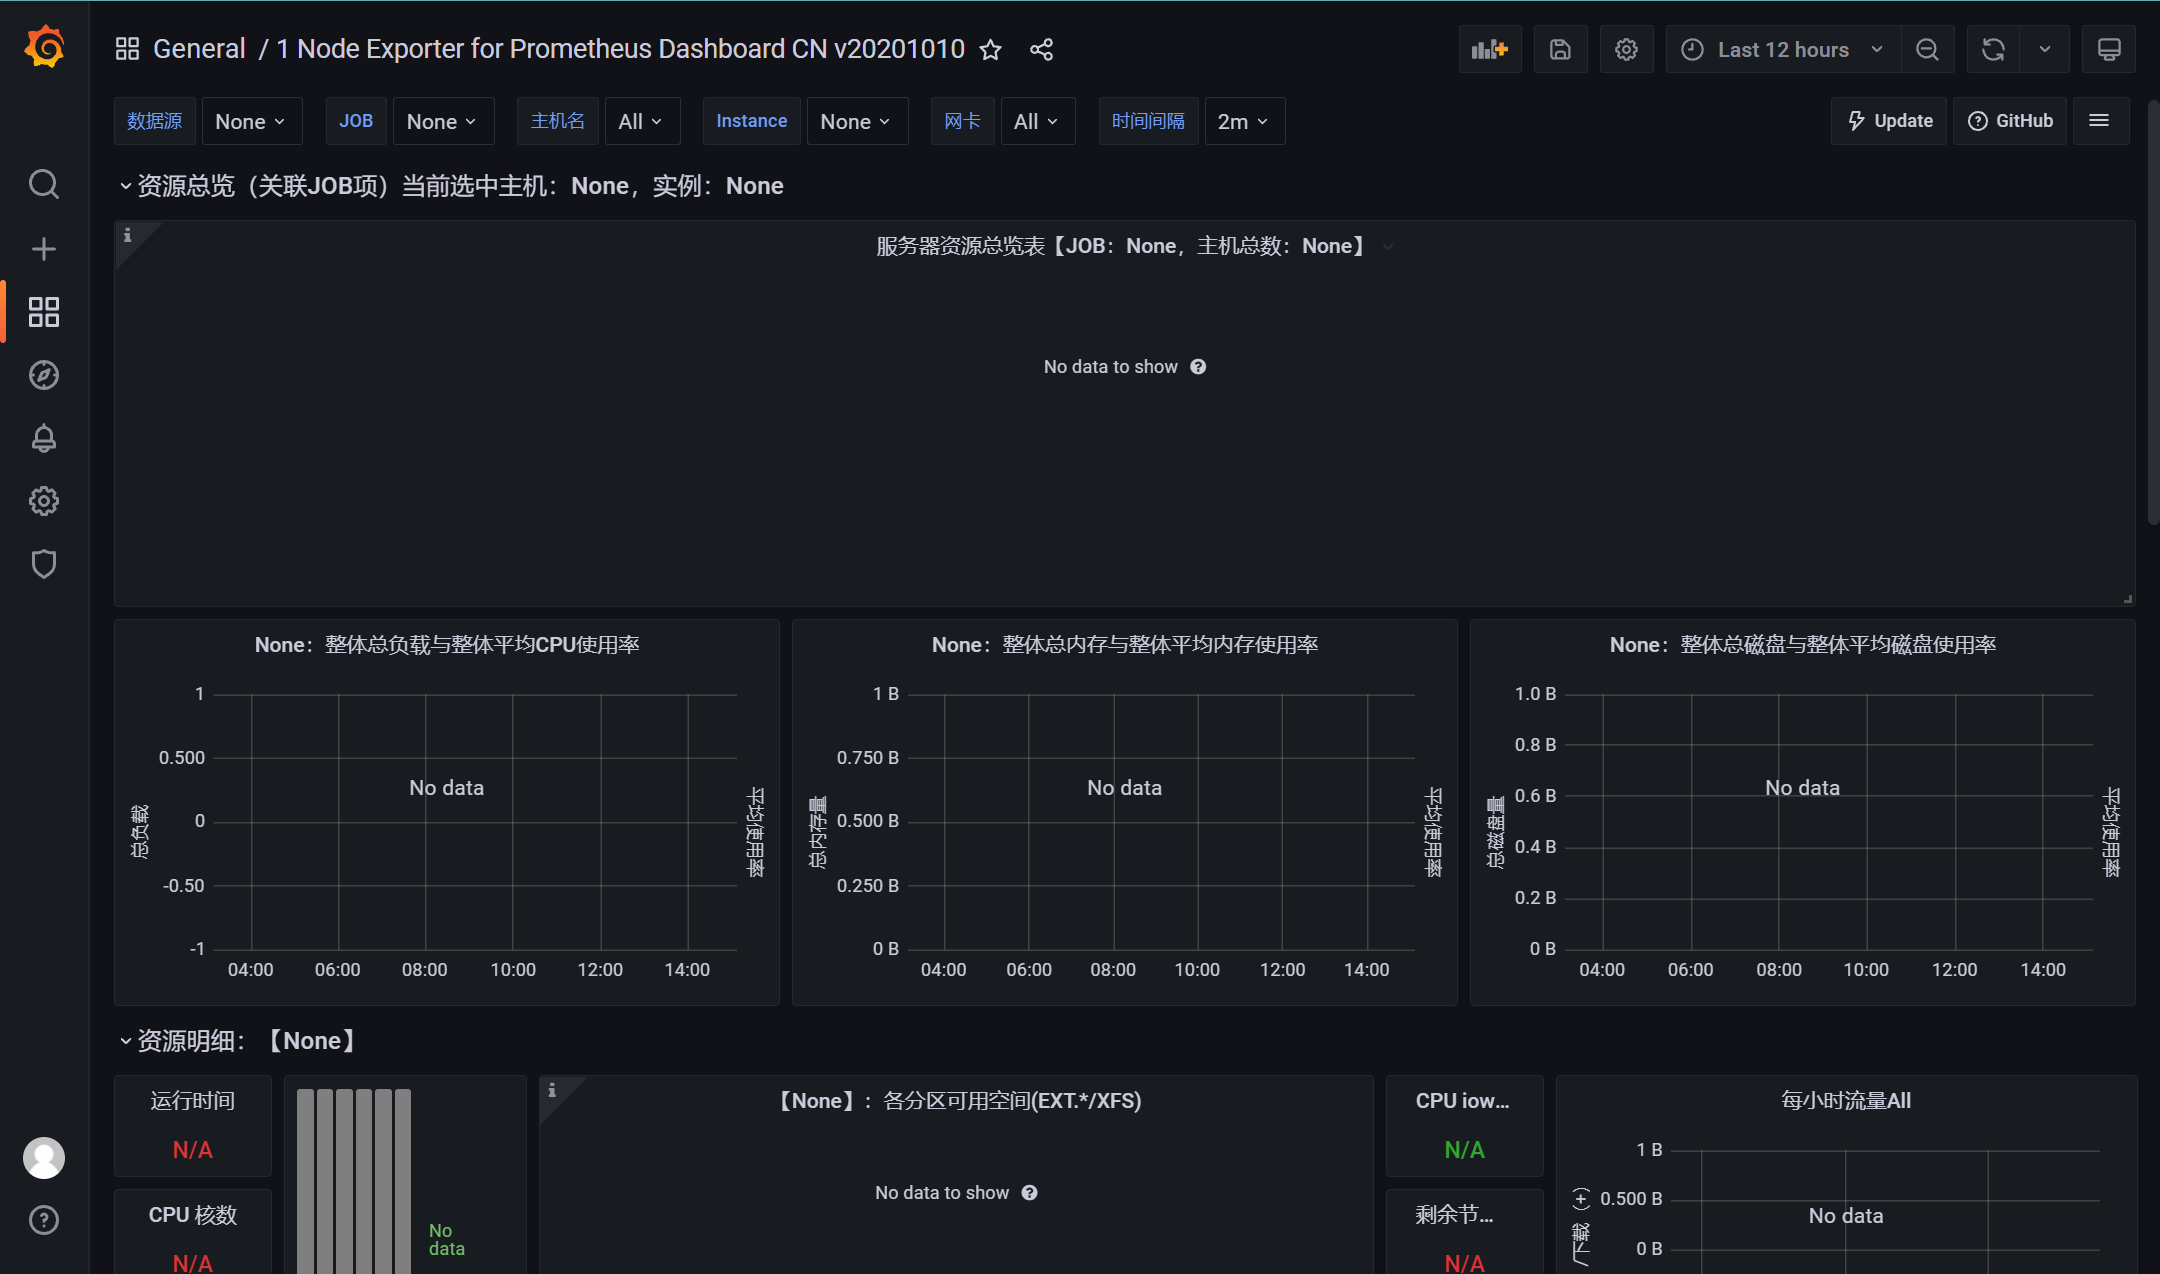Open Server Admin shield icon
Viewport: 2160px width, 1274px height.
coord(43,564)
